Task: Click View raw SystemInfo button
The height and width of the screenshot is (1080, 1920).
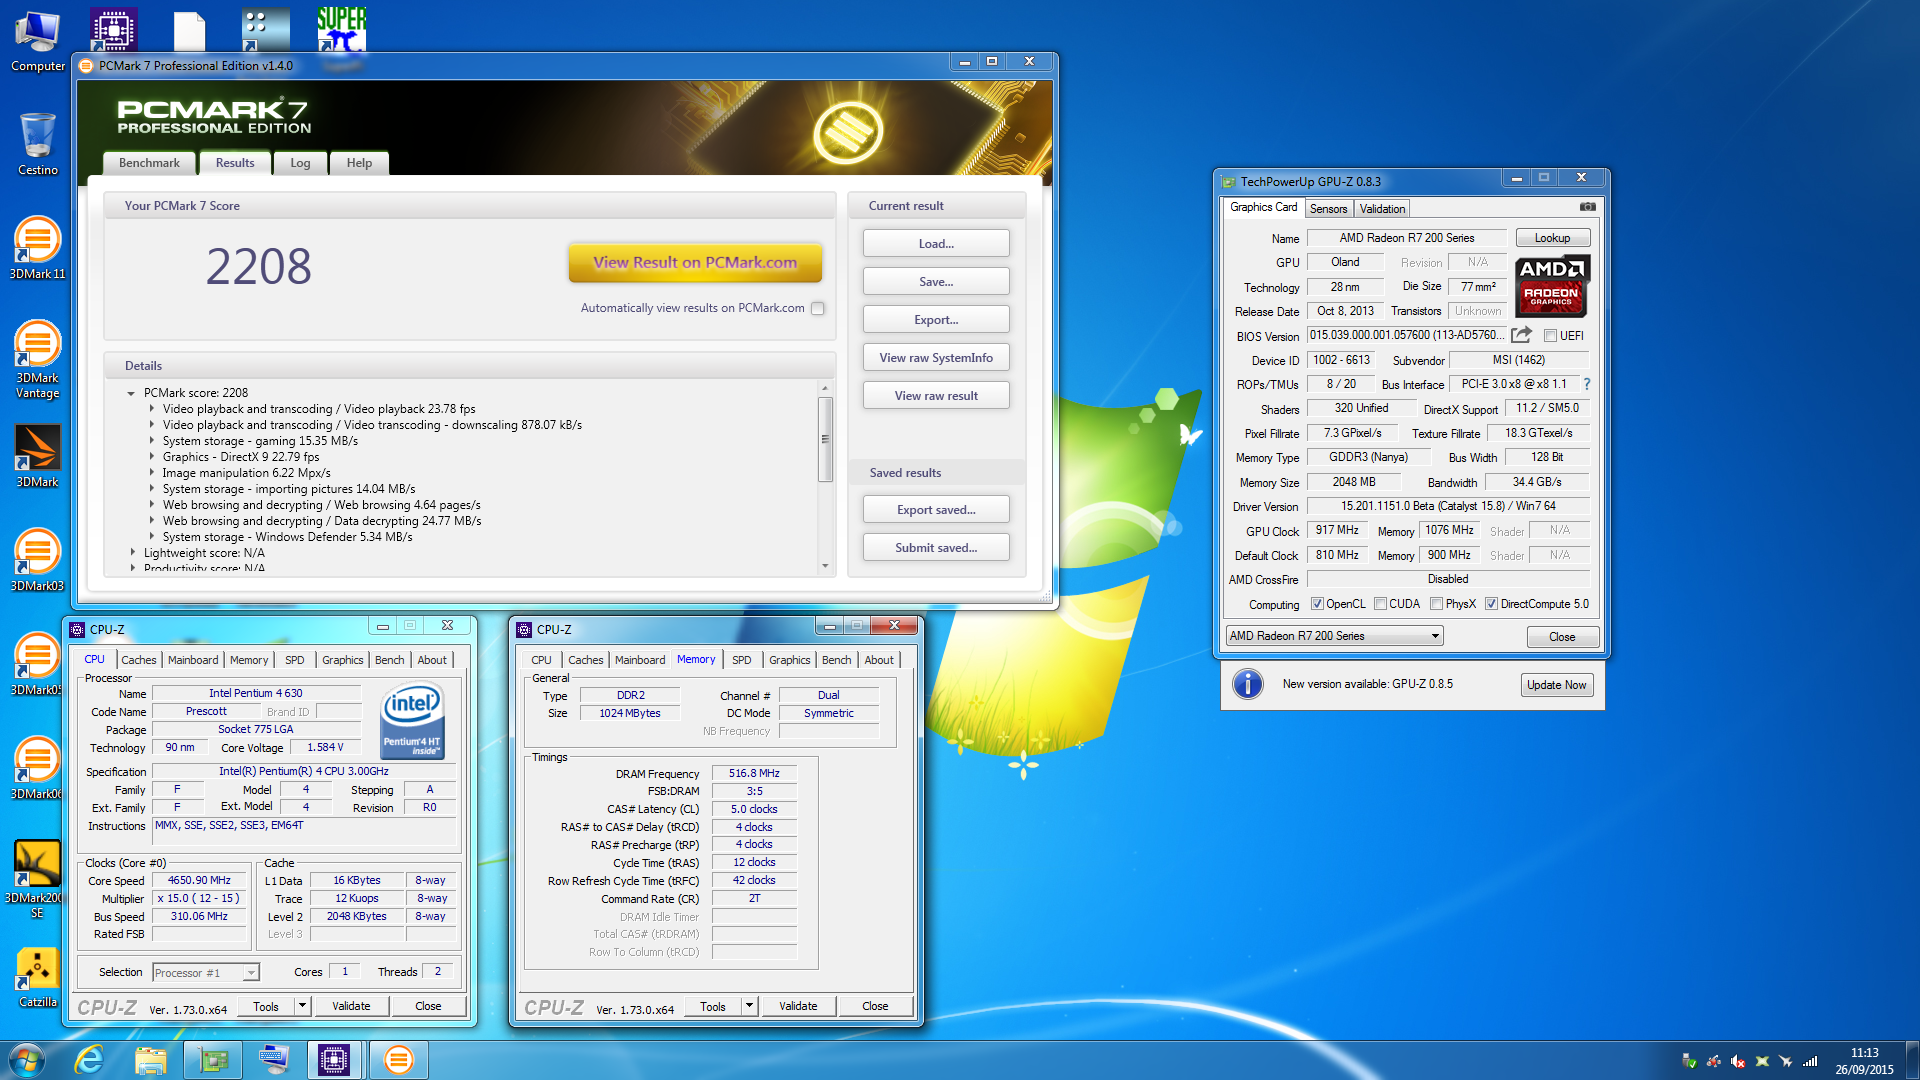Action: click(x=936, y=358)
